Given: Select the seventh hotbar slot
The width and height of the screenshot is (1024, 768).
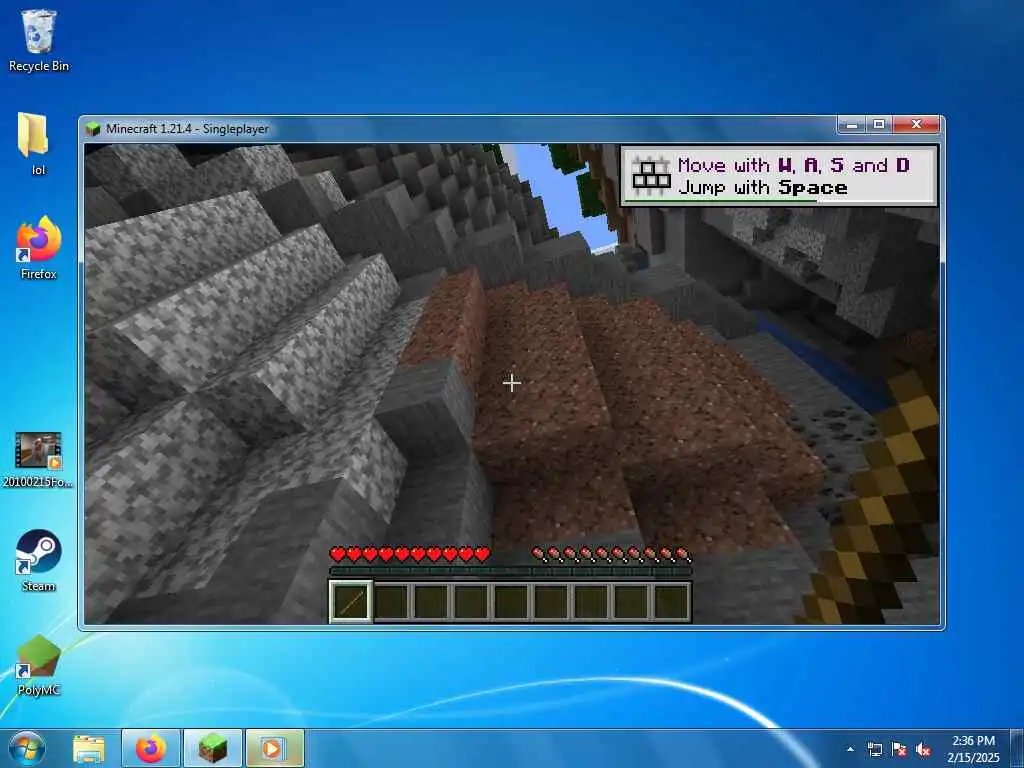Looking at the screenshot, I should click(x=590, y=601).
